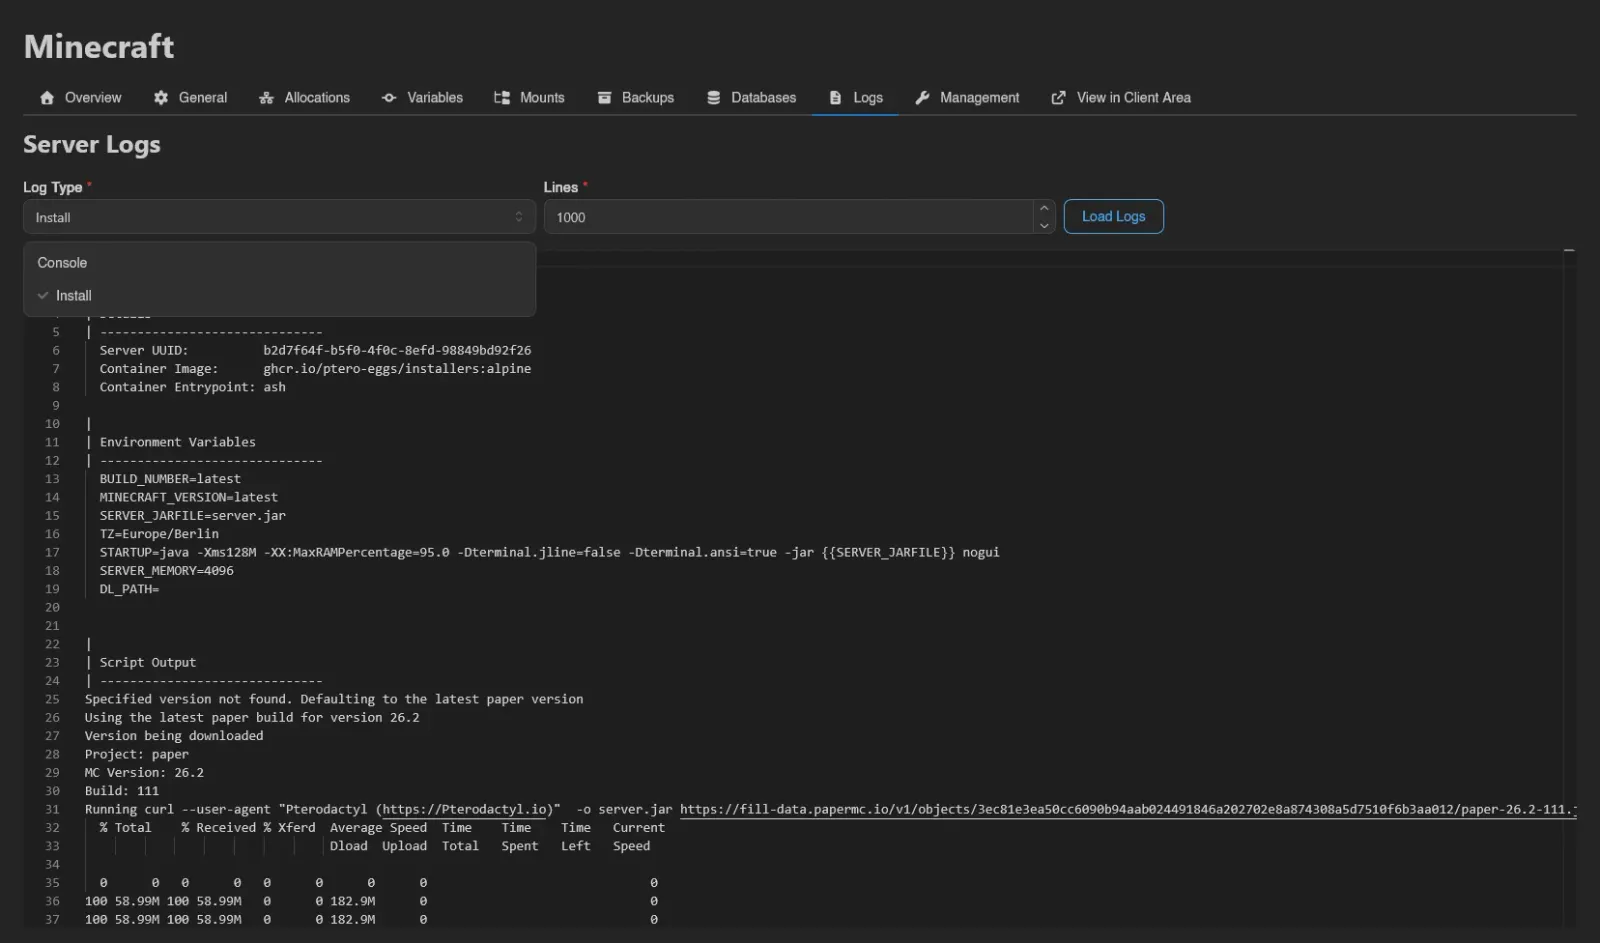The height and width of the screenshot is (943, 1600).
Task: Click the General gear icon
Action: click(x=161, y=98)
